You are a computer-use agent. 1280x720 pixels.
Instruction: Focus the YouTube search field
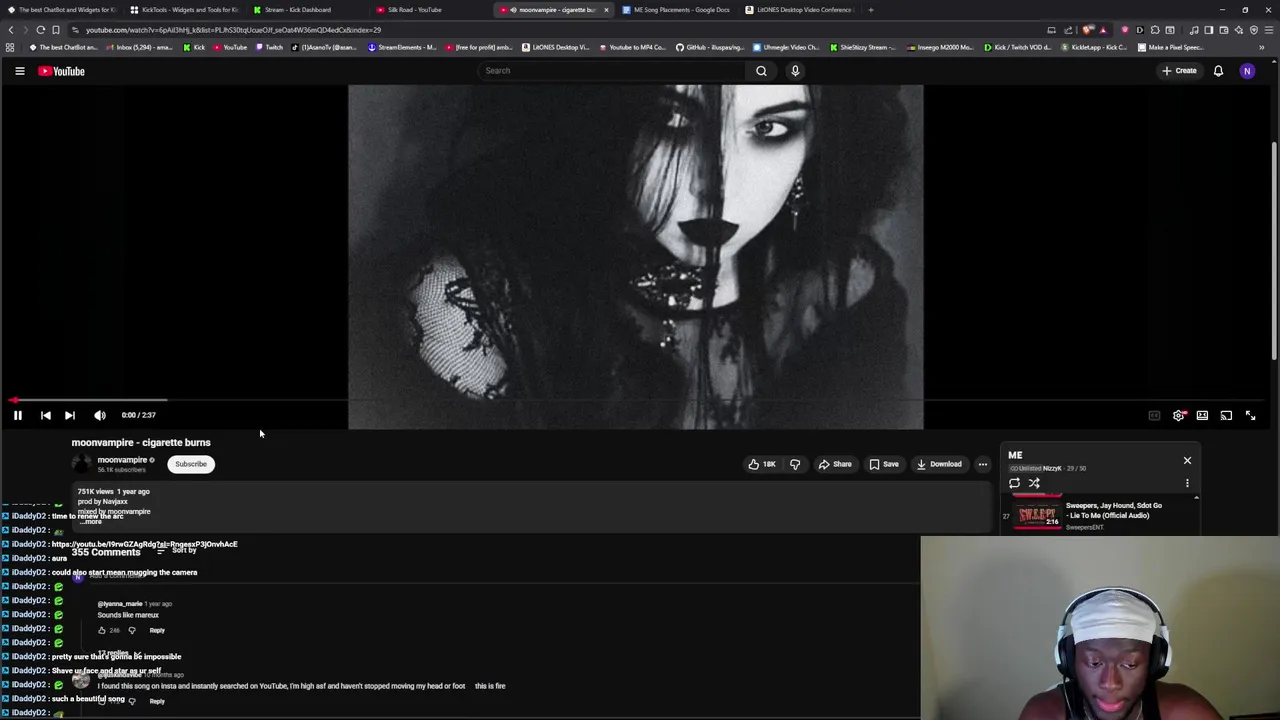pos(610,71)
